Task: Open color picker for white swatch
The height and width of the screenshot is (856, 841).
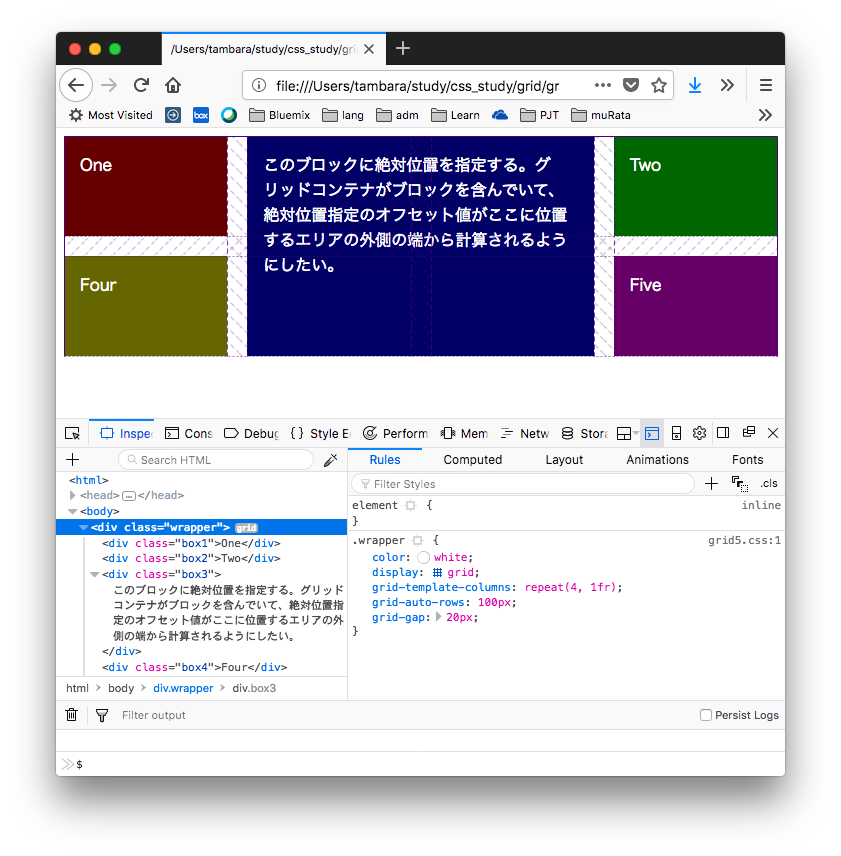Action: click(x=424, y=557)
